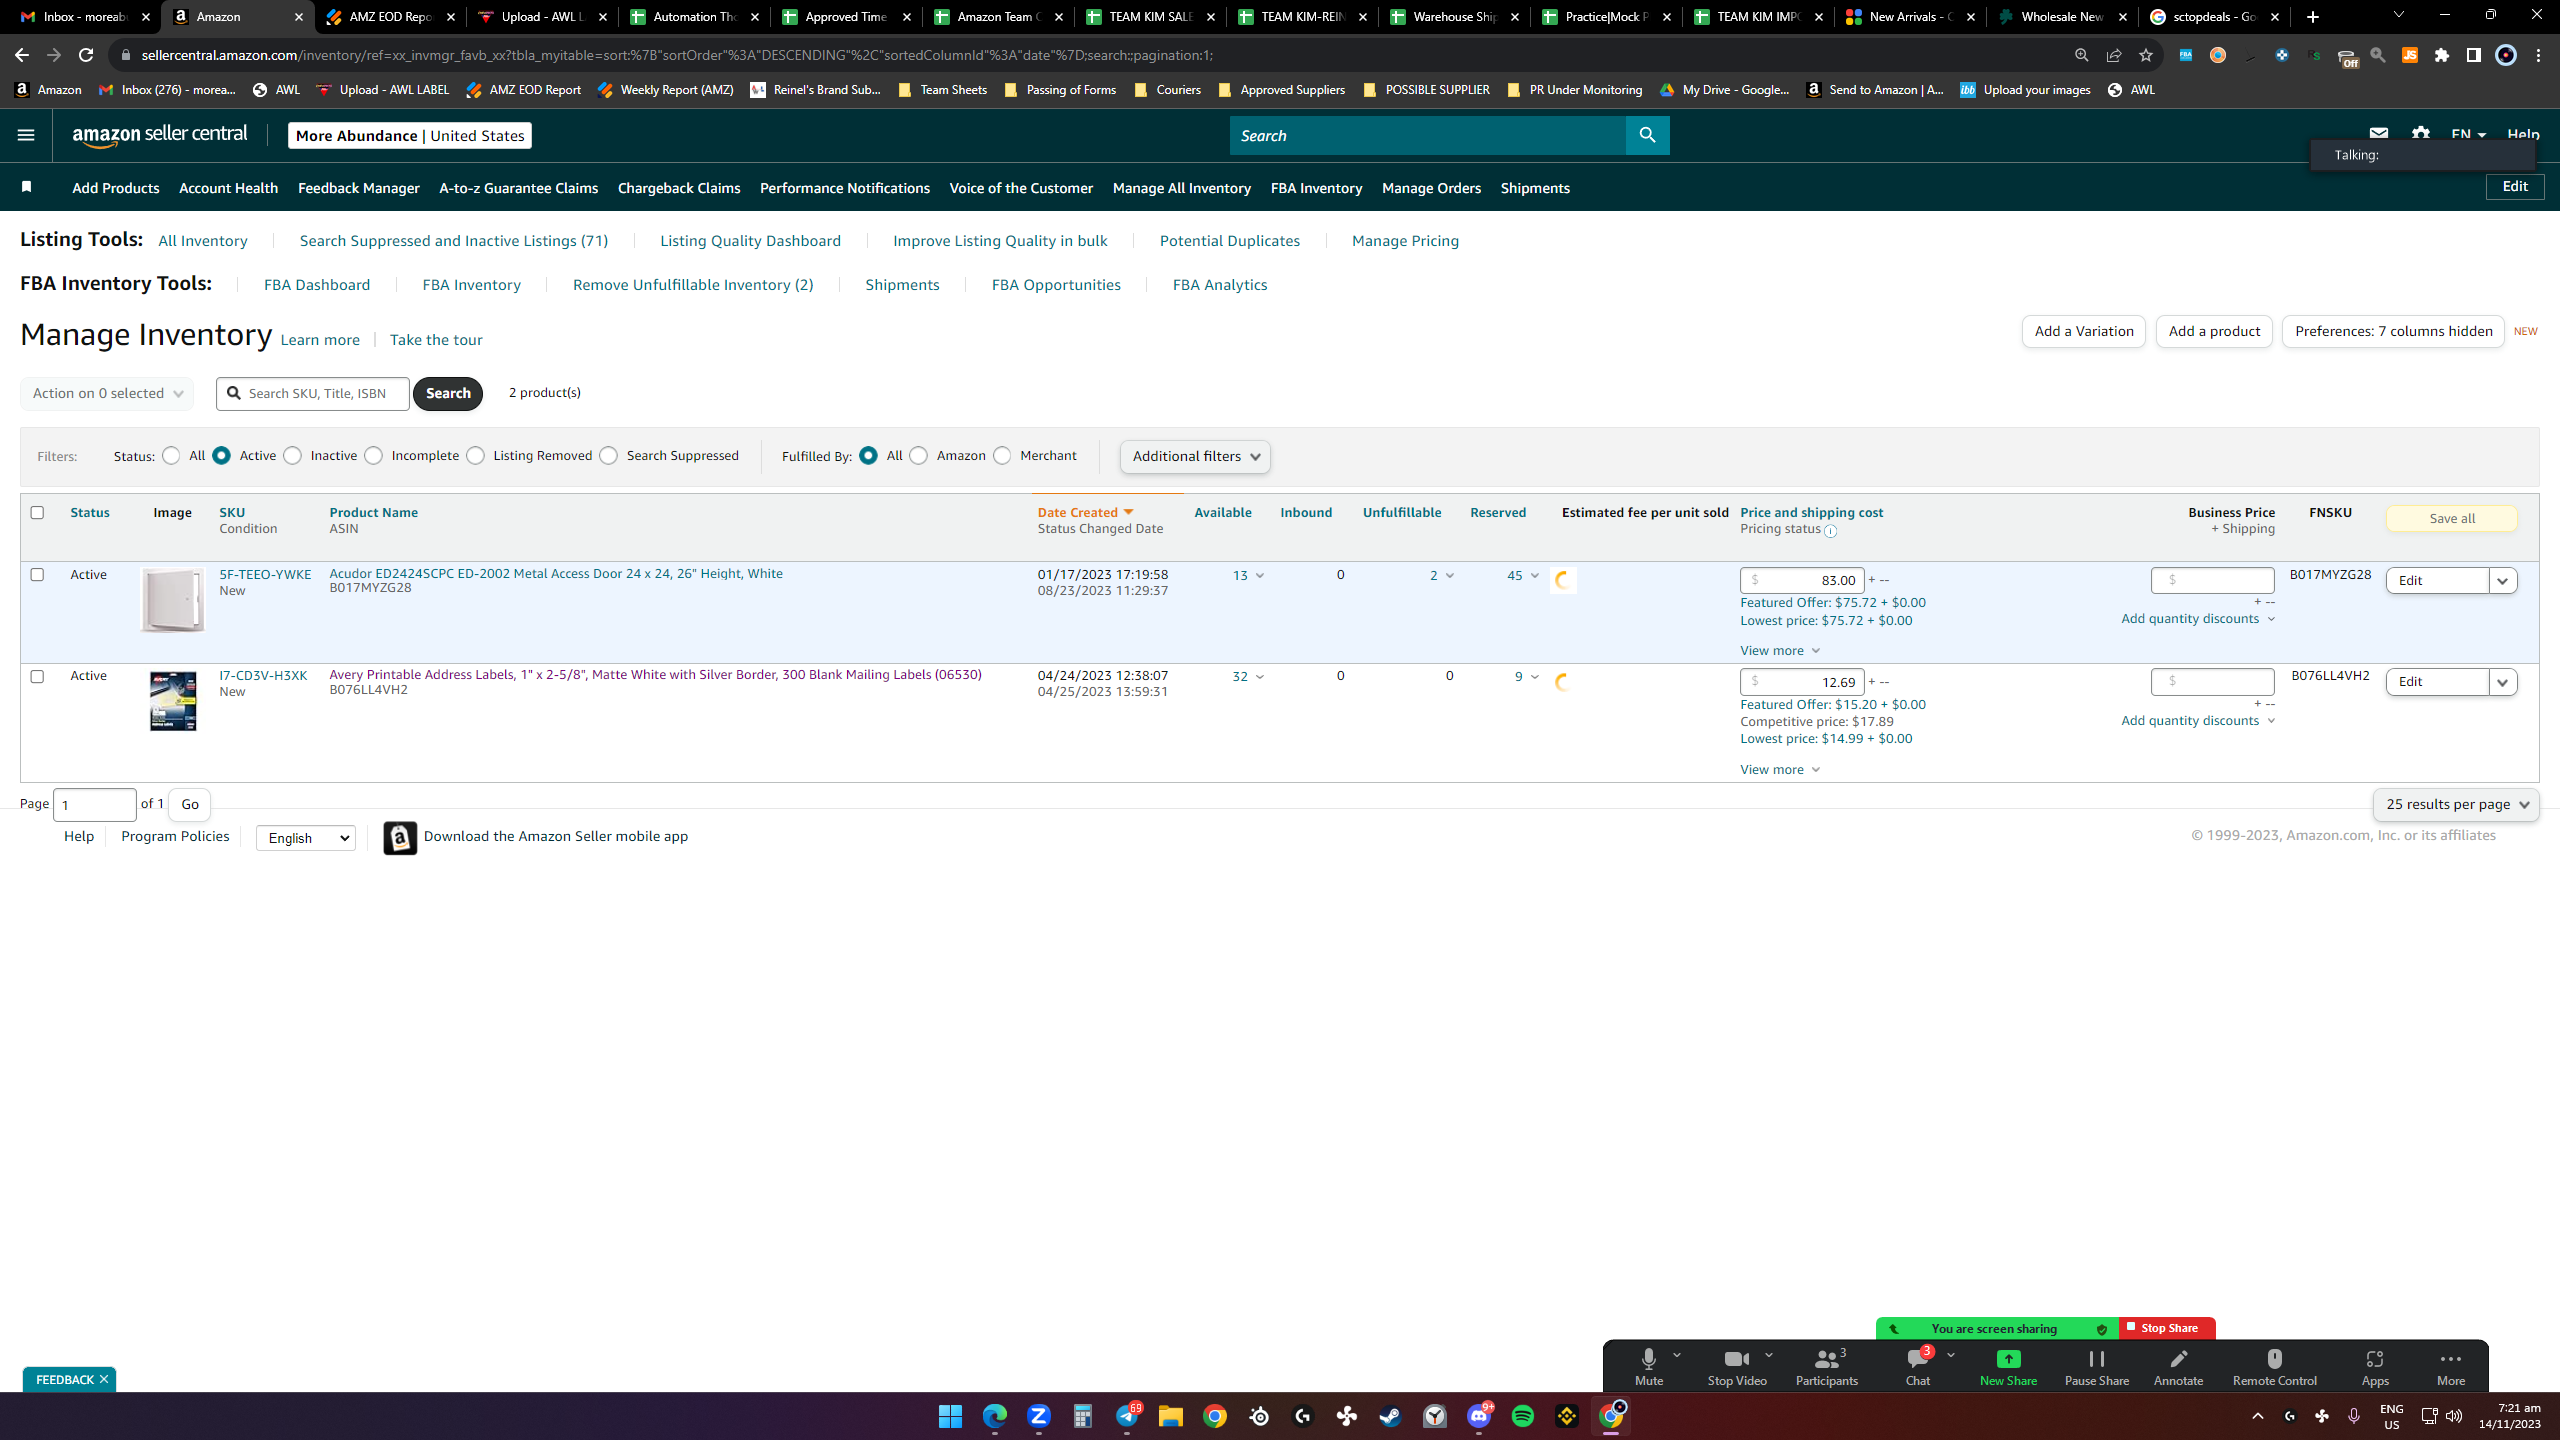Click Pause Share in Zoom toolbar
2560x1440 pixels.
2097,1365
